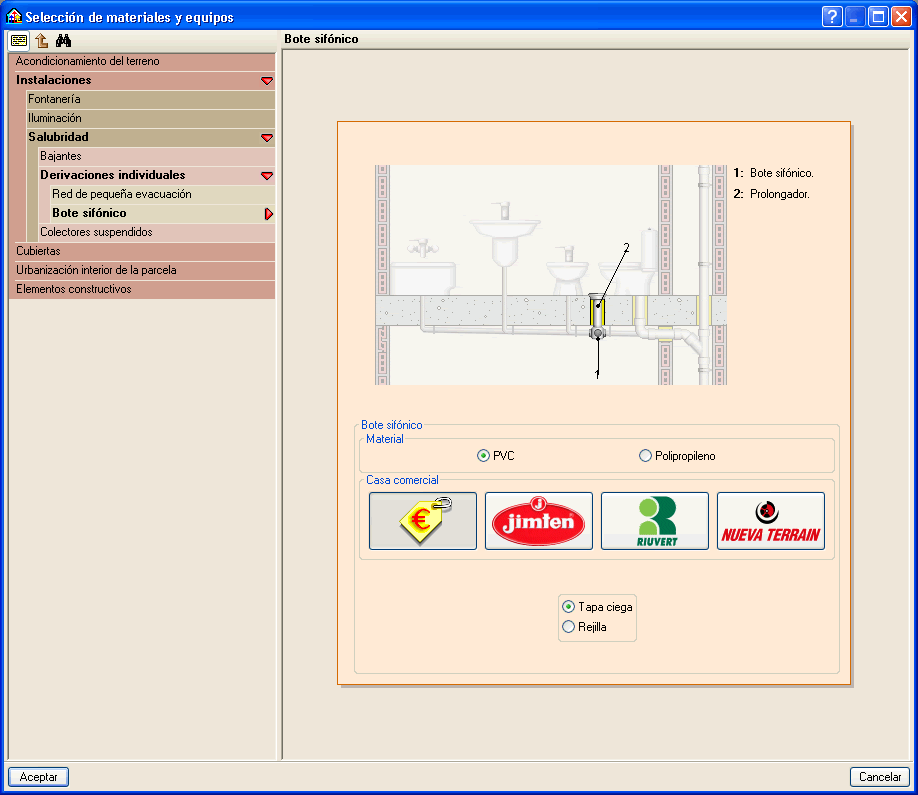
Task: Click the help question mark icon
Action: (x=832, y=16)
